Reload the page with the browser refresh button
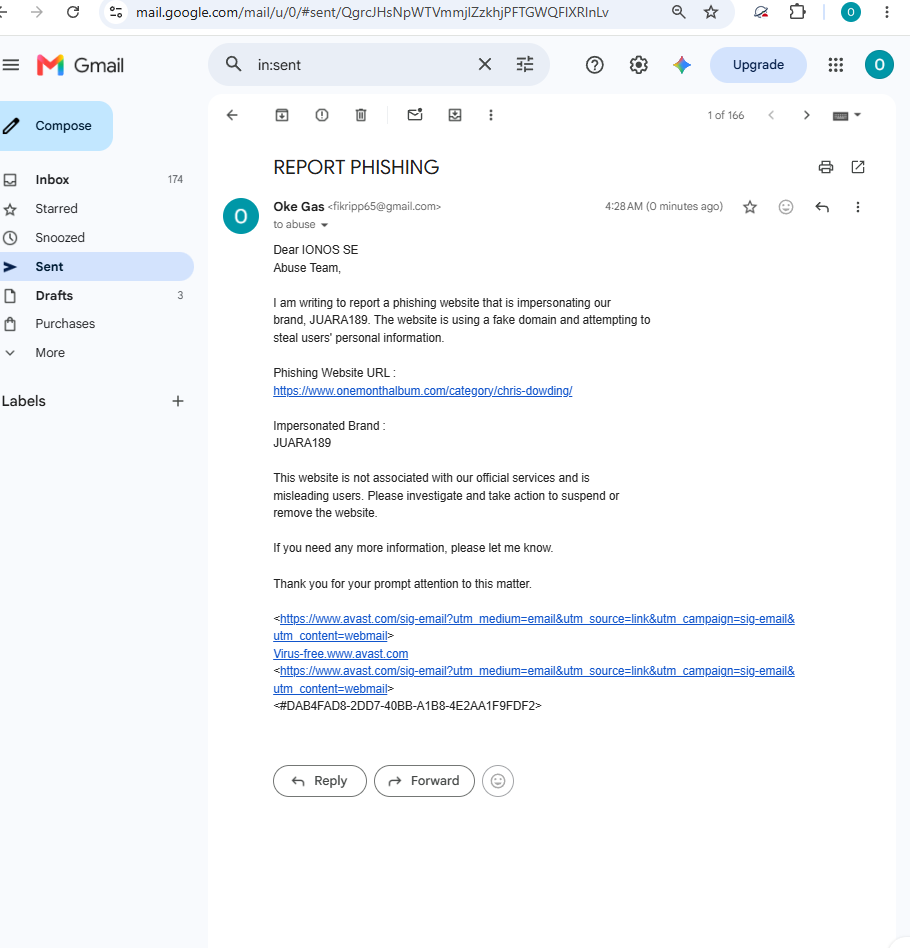 coord(73,11)
